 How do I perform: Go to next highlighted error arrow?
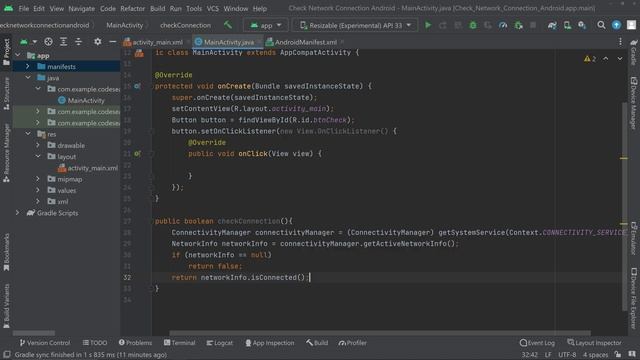(620, 59)
